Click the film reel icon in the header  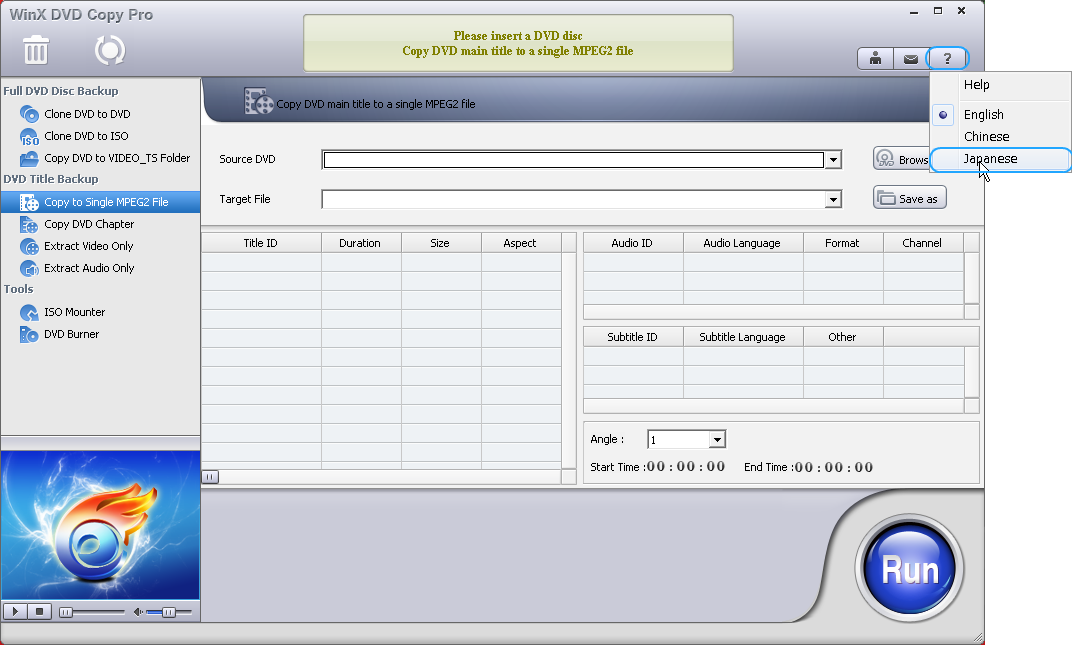point(258,101)
